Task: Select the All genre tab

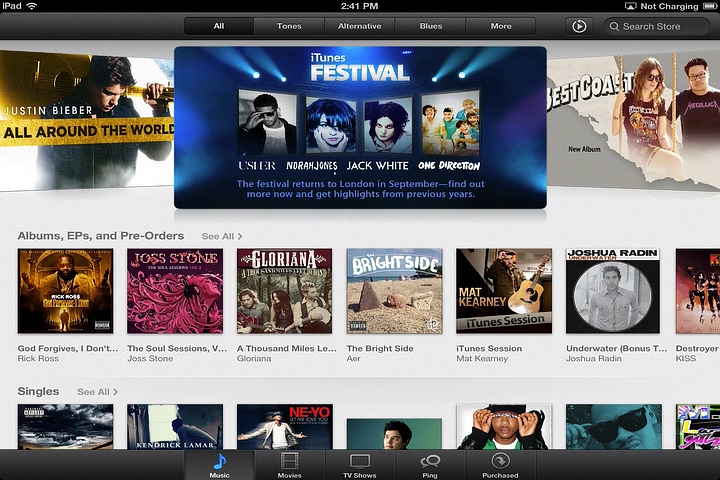Action: (219, 26)
